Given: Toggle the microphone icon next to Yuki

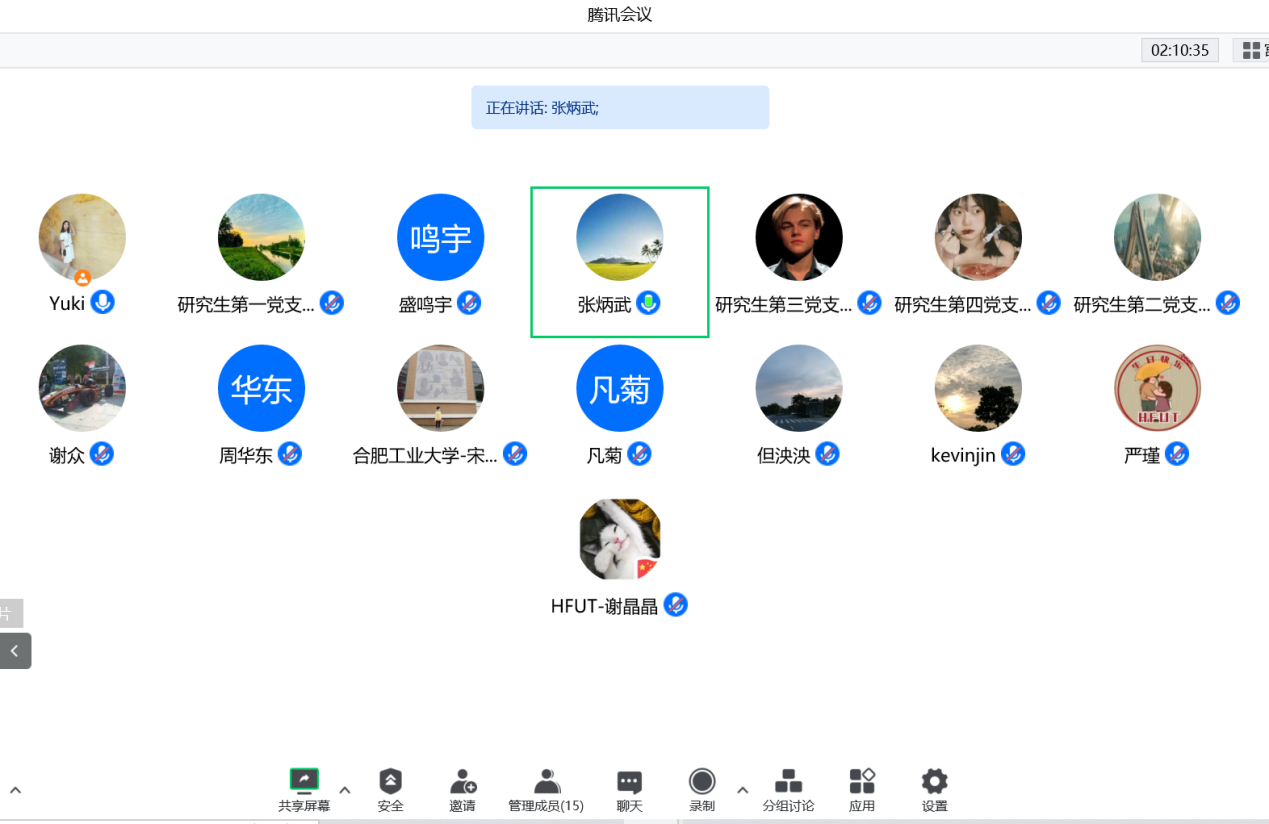Looking at the screenshot, I should 102,302.
